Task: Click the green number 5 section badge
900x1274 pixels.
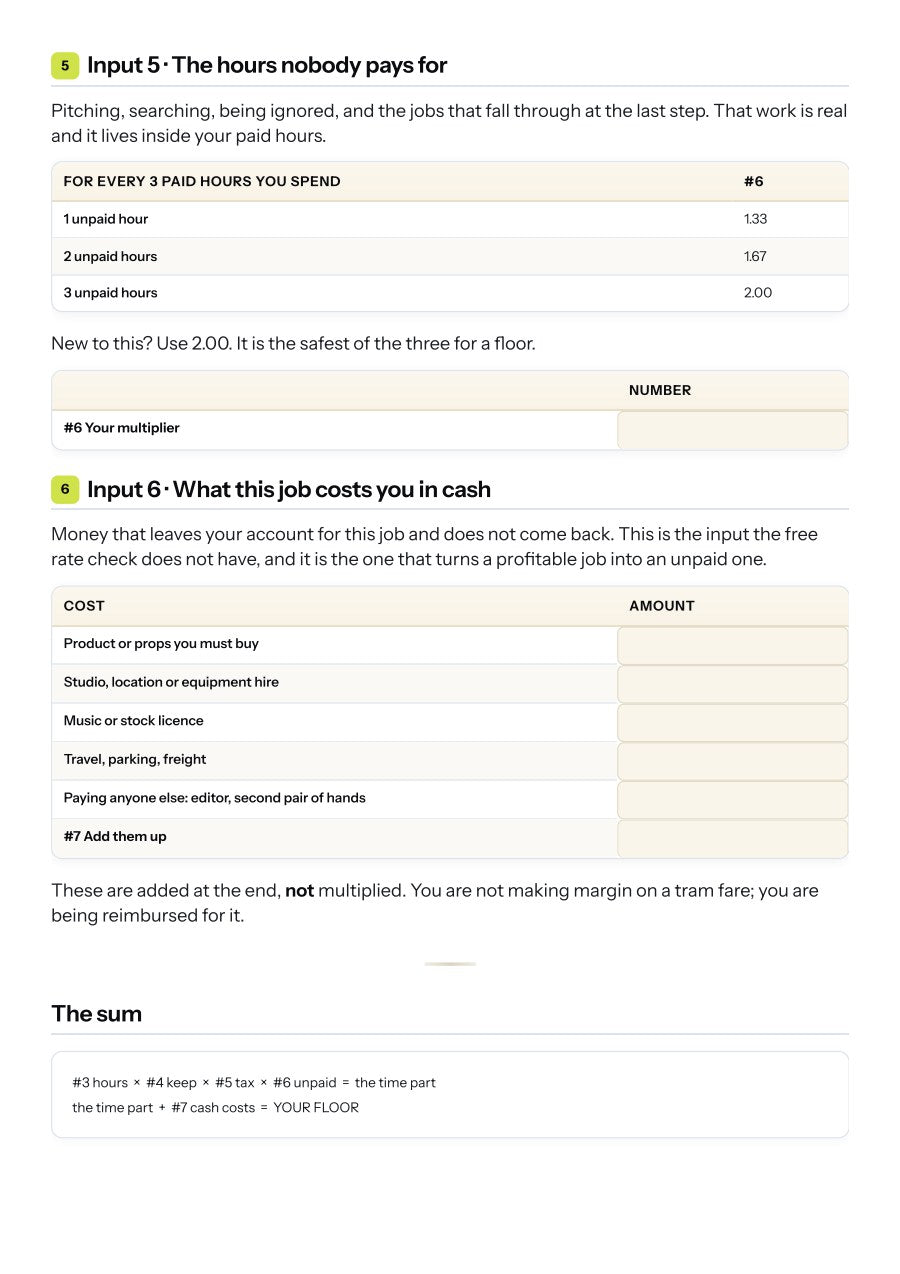Action: click(x=65, y=66)
